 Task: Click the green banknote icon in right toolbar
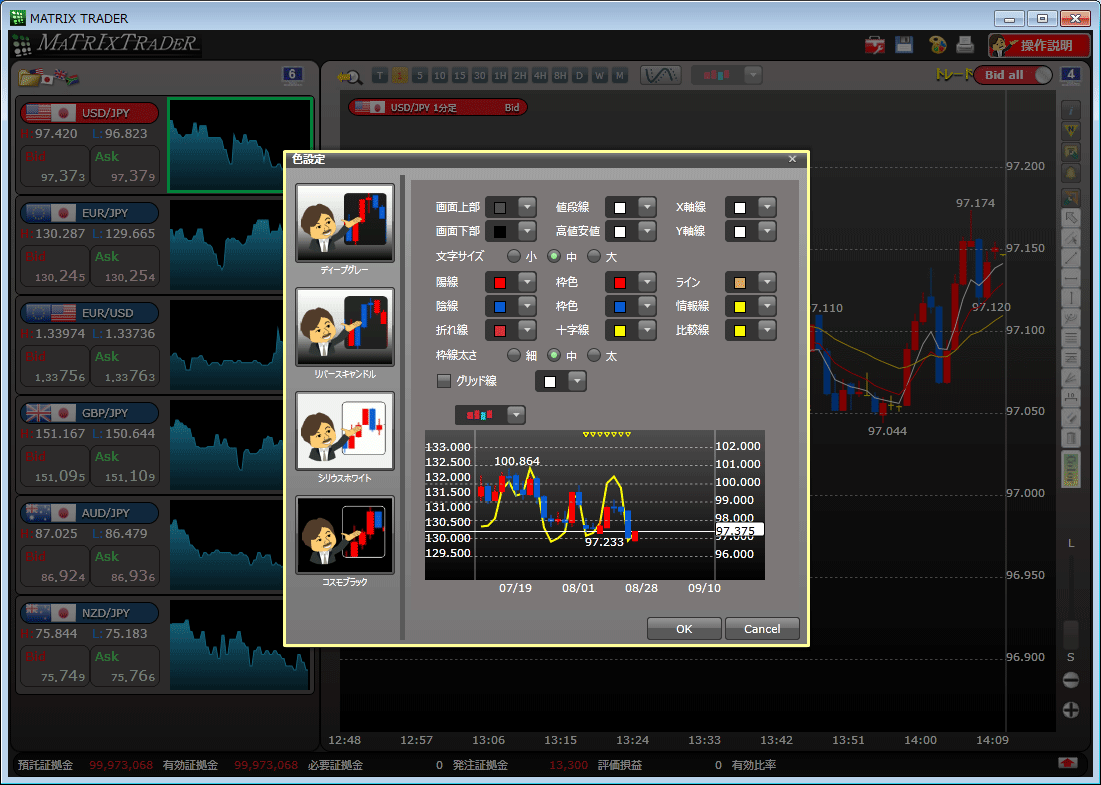point(1071,470)
